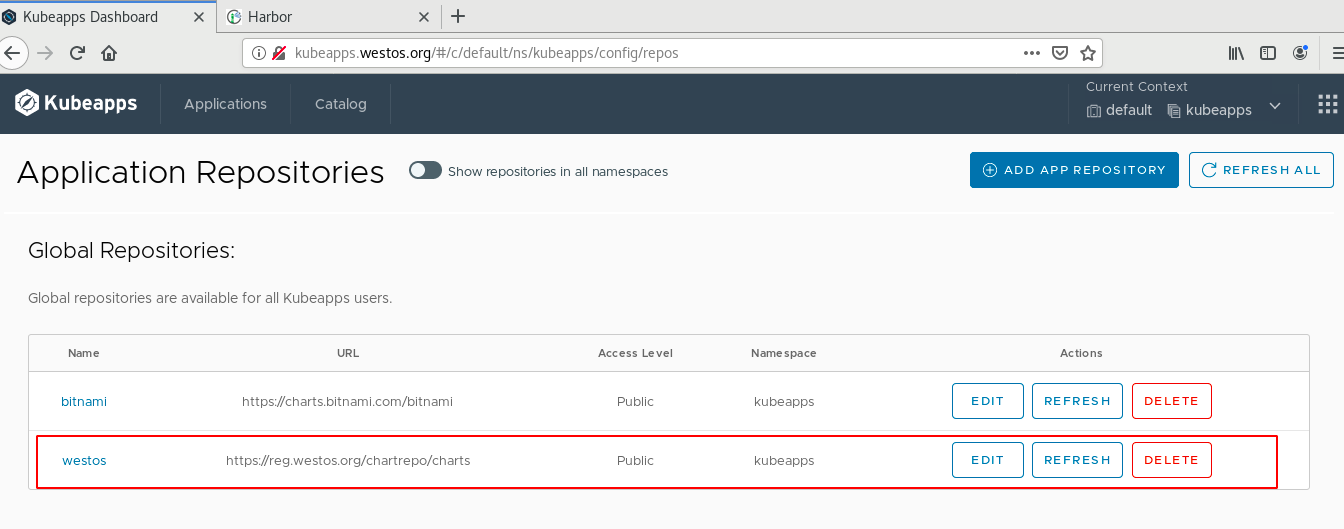Click the insecure connection lock icon
This screenshot has height=529, width=1344.
tap(280, 53)
